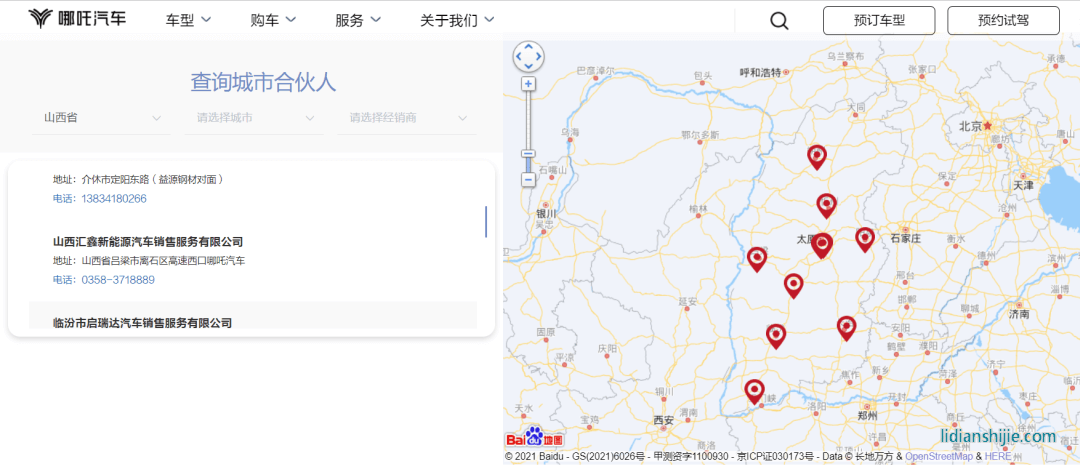
Task: Zoom out with the map minus button
Action: 528,180
